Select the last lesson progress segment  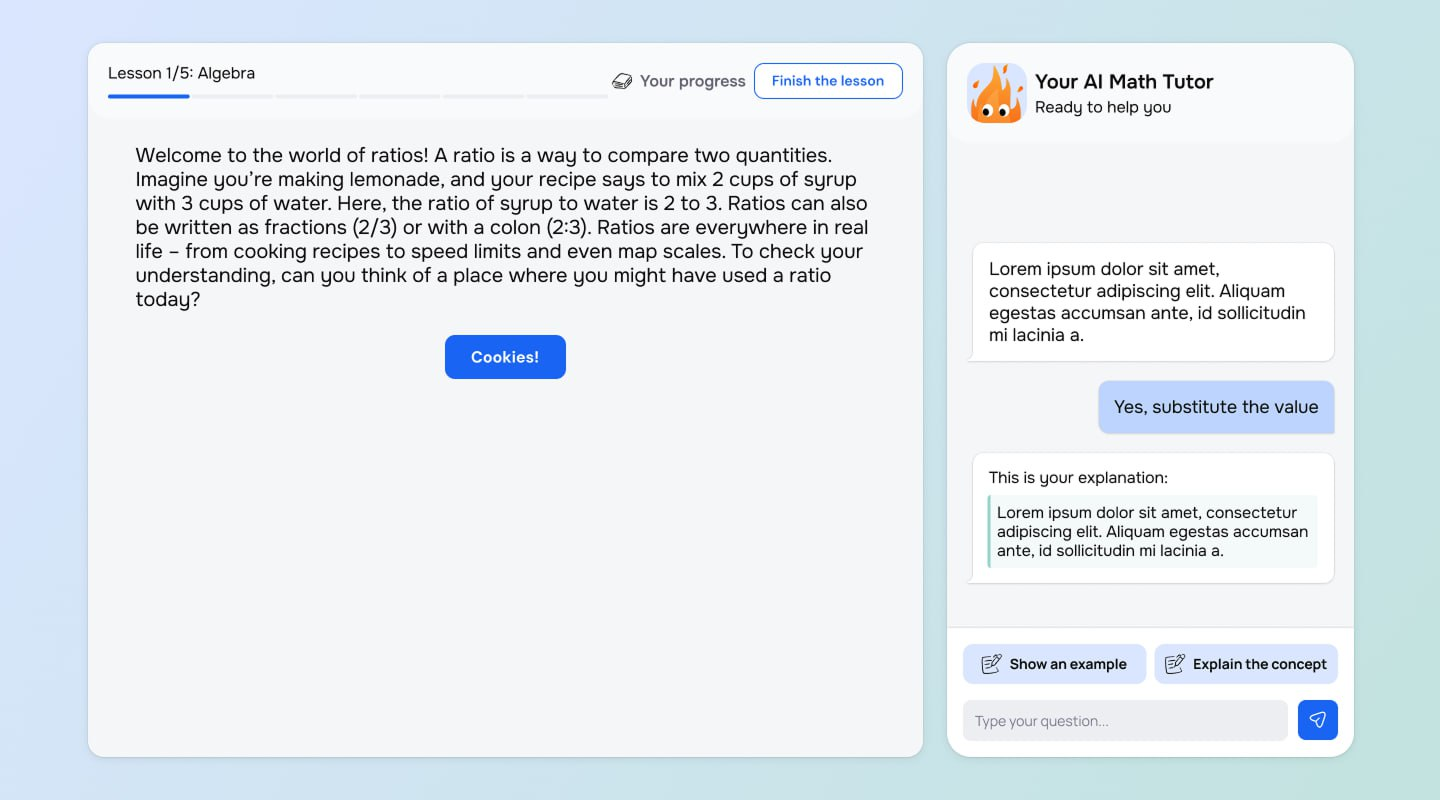(566, 97)
